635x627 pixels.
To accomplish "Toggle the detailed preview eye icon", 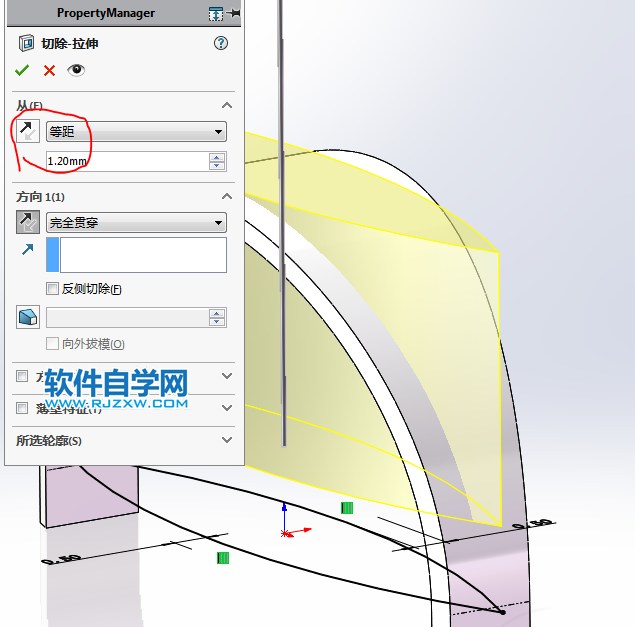I will (x=76, y=70).
